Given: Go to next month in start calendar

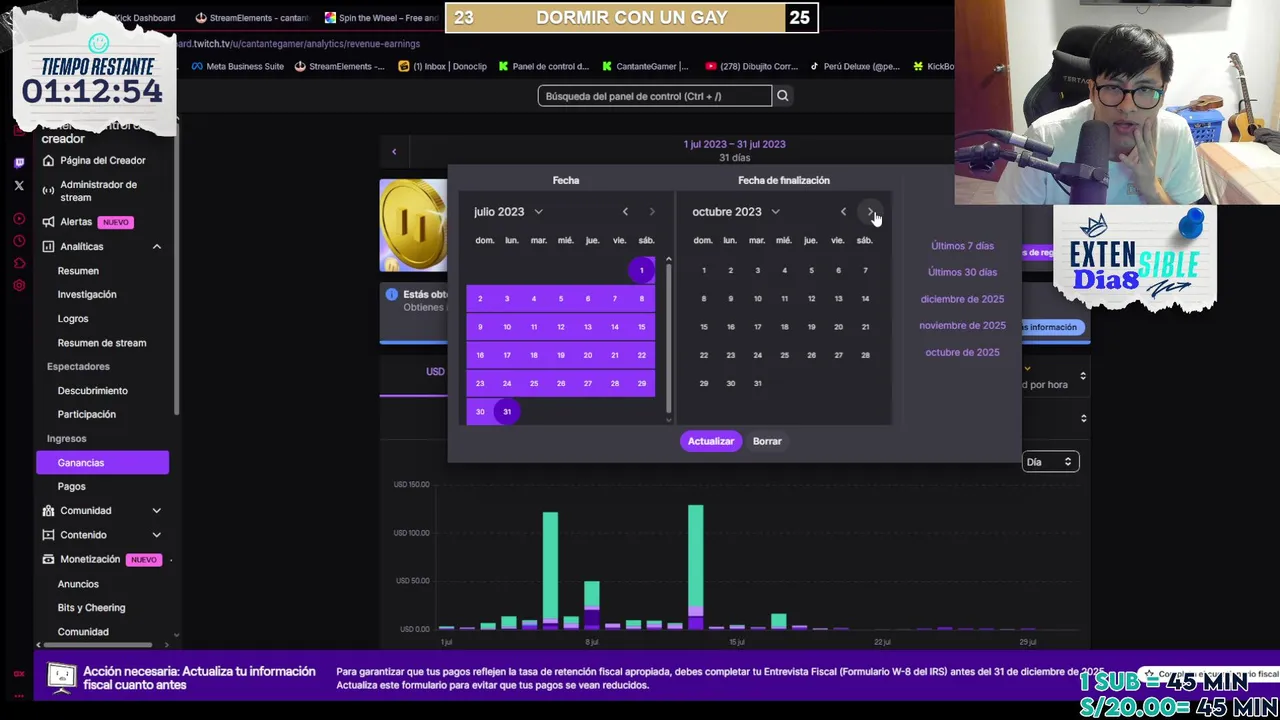Looking at the screenshot, I should pyautogui.click(x=652, y=212).
